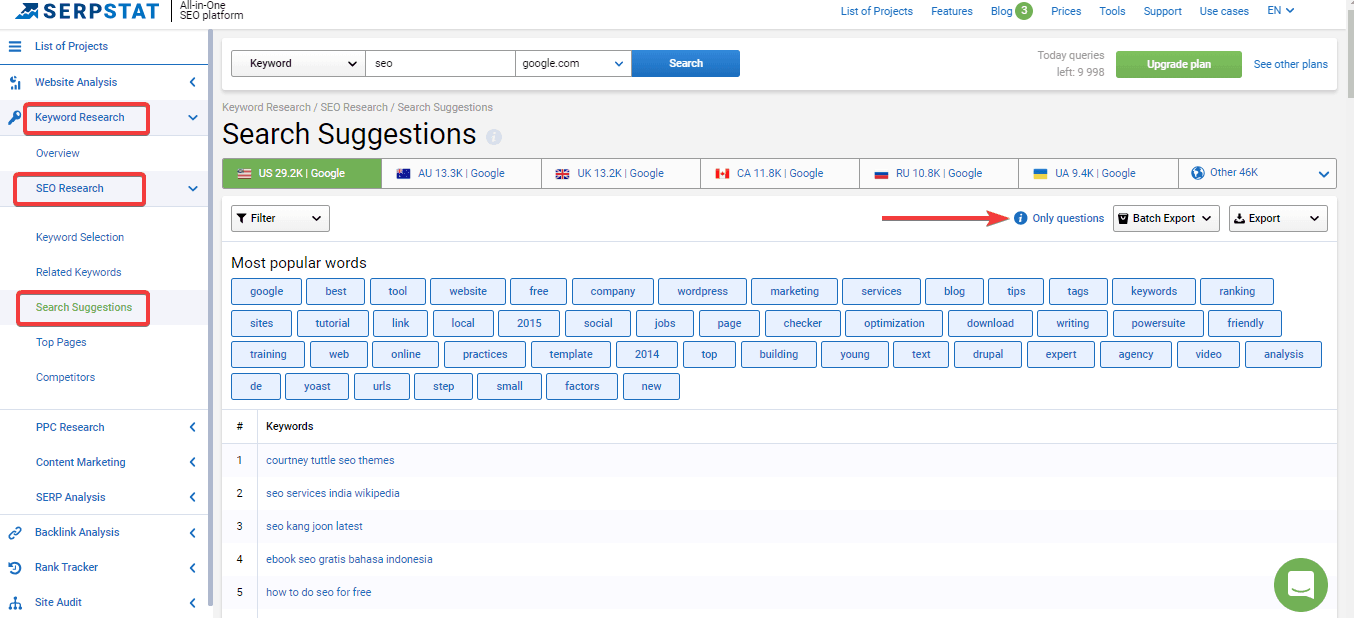Image resolution: width=1354 pixels, height=618 pixels.
Task: Open Site Audit using its sidebar icon
Action: coord(14,601)
